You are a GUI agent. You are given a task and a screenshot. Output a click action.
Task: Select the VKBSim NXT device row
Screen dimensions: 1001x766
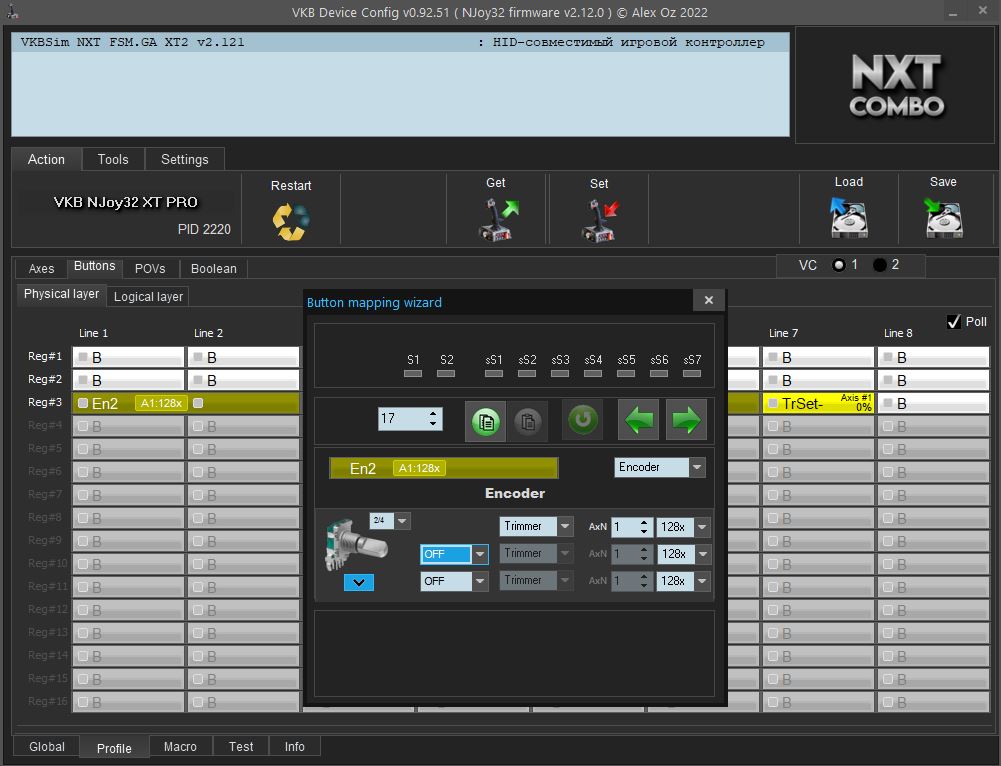(400, 43)
